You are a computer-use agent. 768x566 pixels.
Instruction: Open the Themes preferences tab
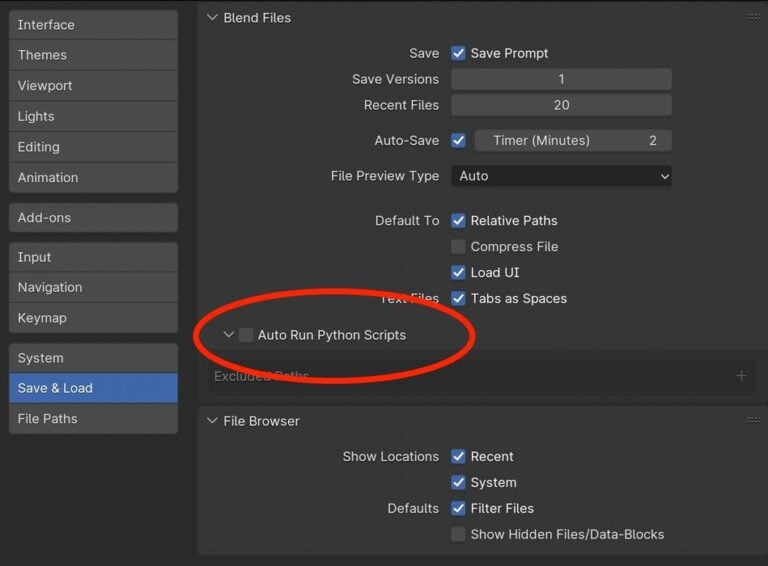click(x=93, y=55)
